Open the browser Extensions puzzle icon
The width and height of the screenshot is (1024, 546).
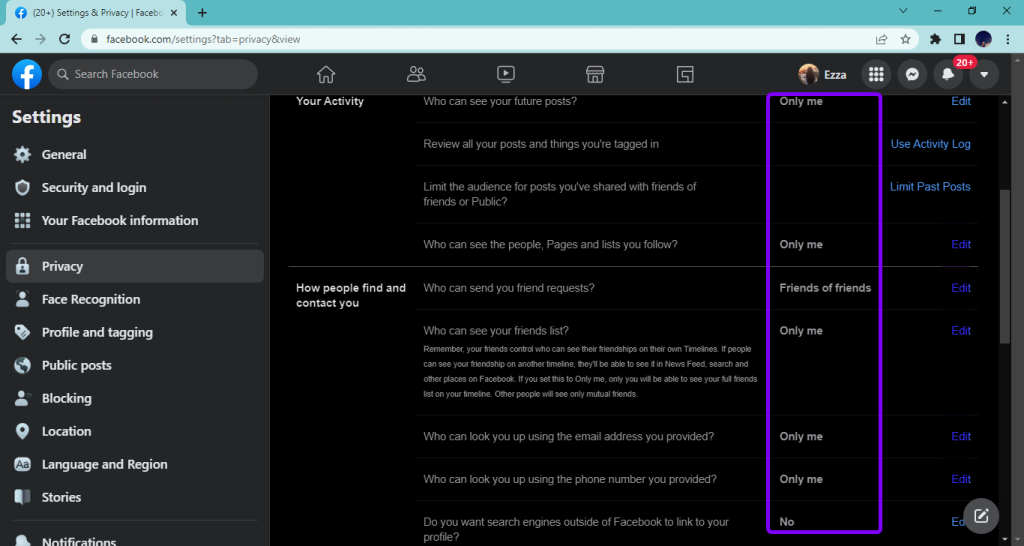935,39
